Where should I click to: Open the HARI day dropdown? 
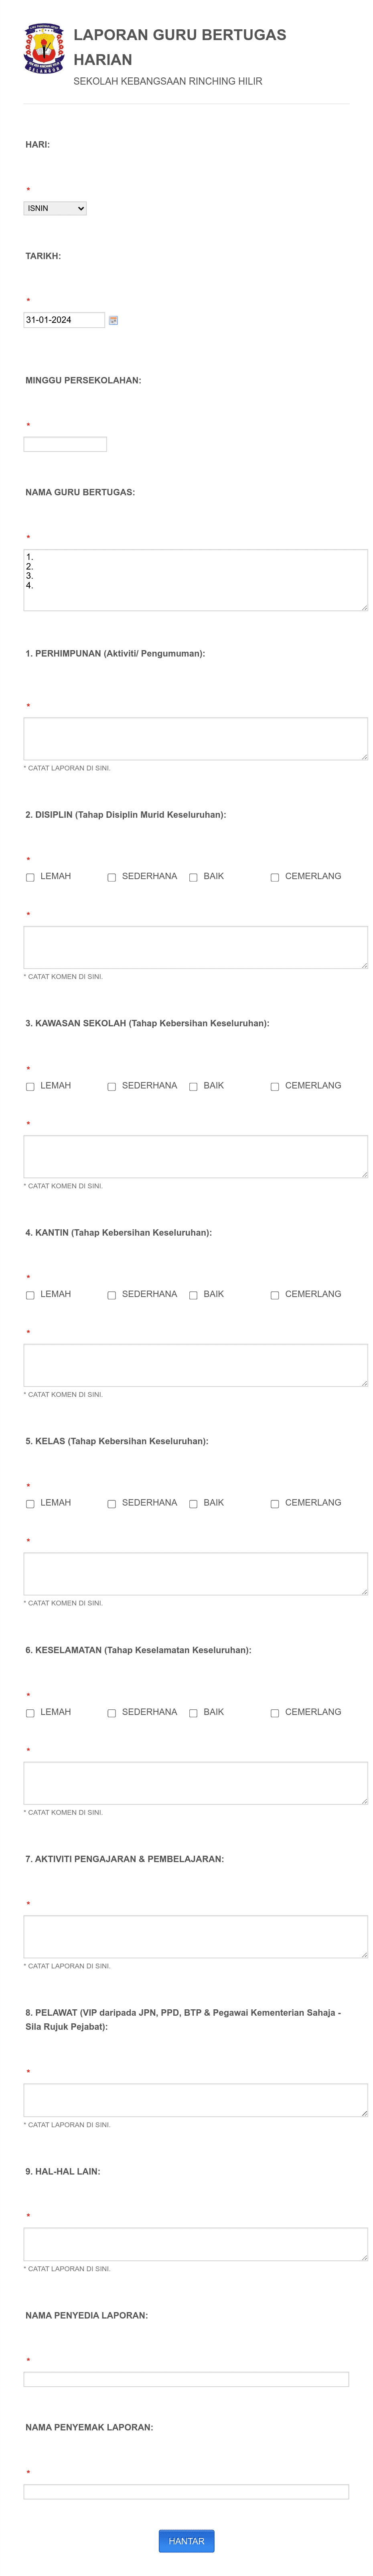tap(55, 208)
